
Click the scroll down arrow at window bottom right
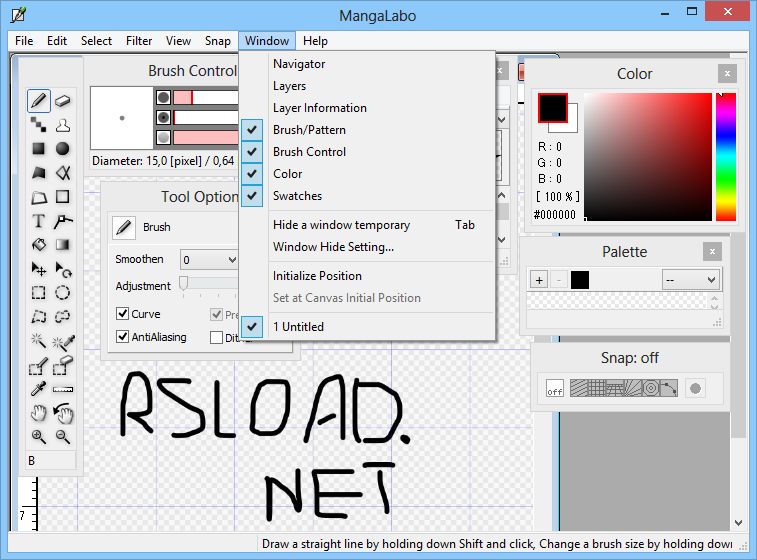click(x=738, y=523)
